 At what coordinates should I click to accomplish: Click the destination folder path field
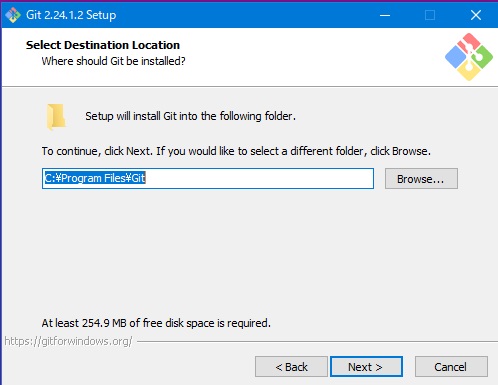[208, 178]
